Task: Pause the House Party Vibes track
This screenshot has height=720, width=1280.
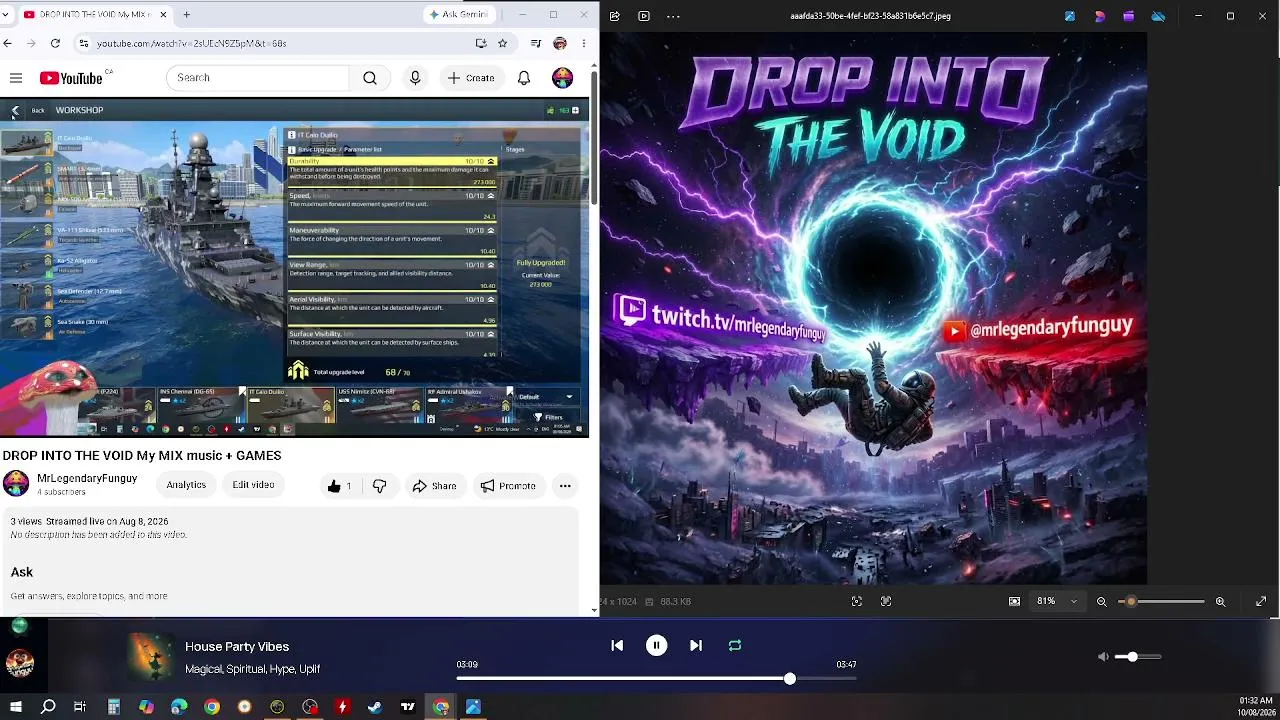Action: pyautogui.click(x=656, y=646)
